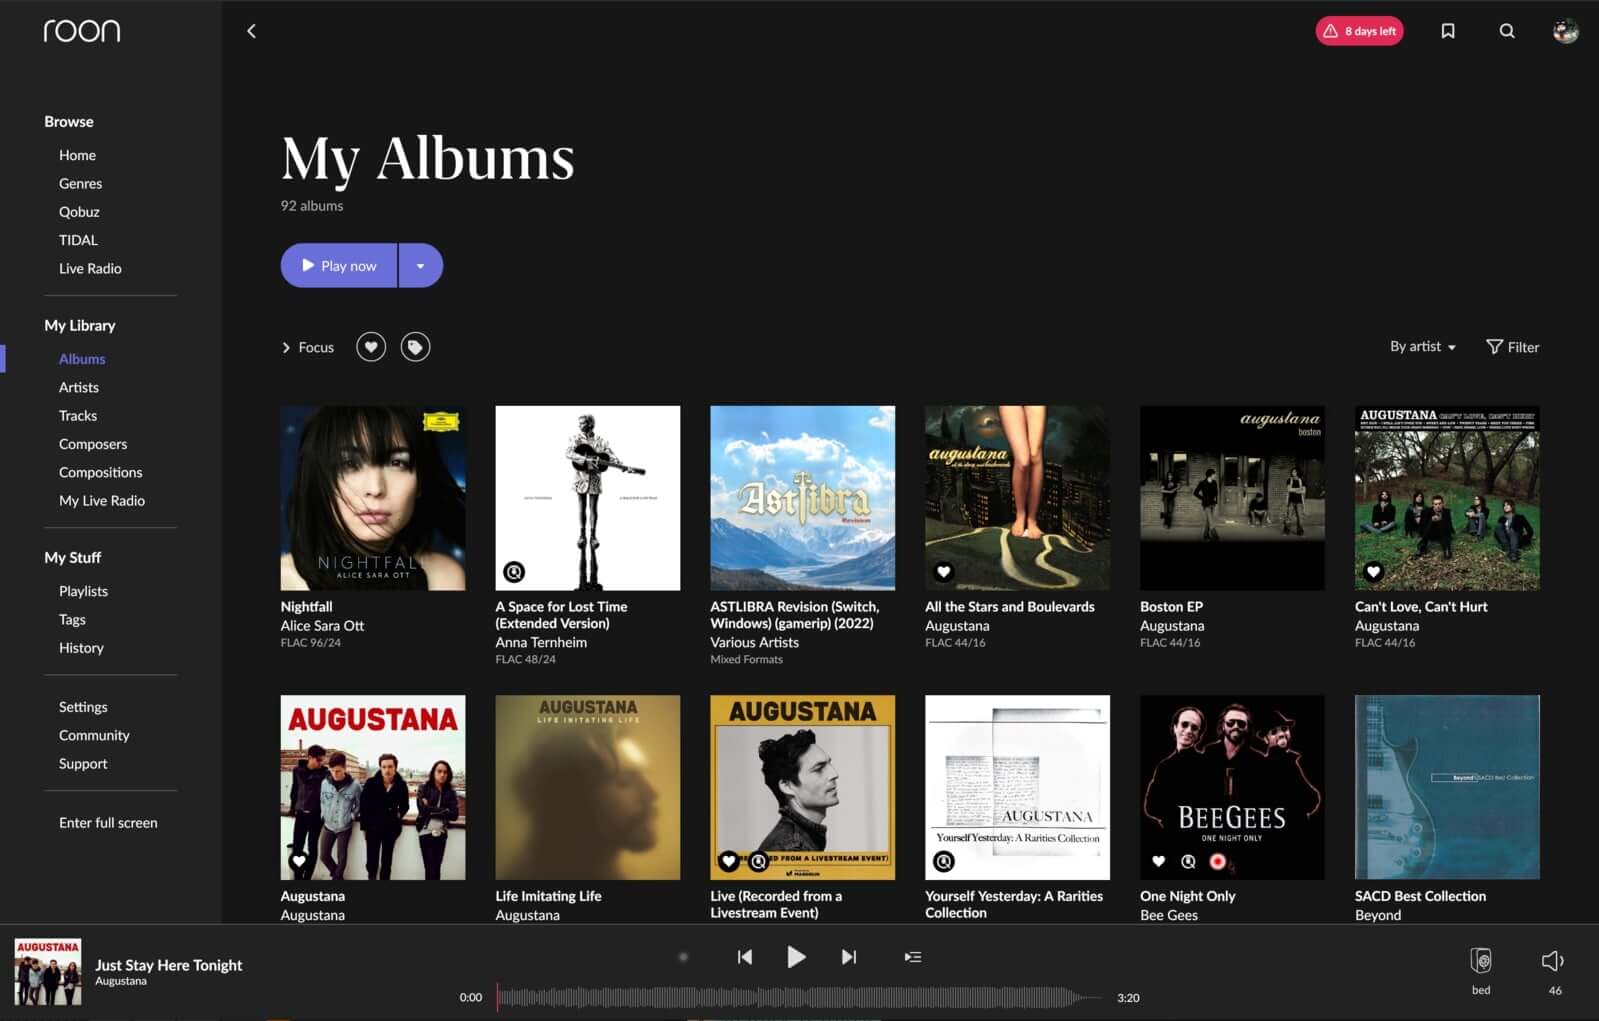Click the roon logo
The width and height of the screenshot is (1599, 1021).
[82, 31]
